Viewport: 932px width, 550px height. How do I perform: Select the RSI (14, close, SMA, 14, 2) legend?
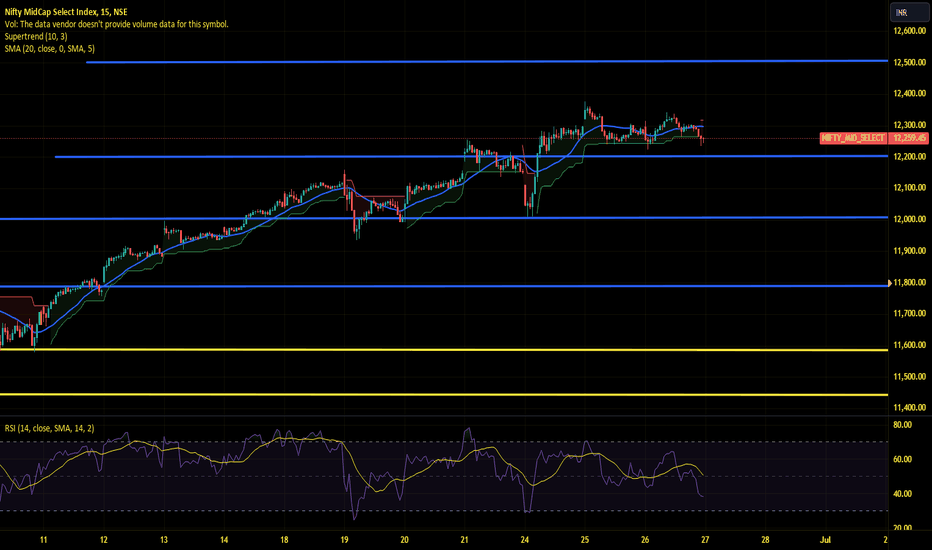click(x=49, y=428)
